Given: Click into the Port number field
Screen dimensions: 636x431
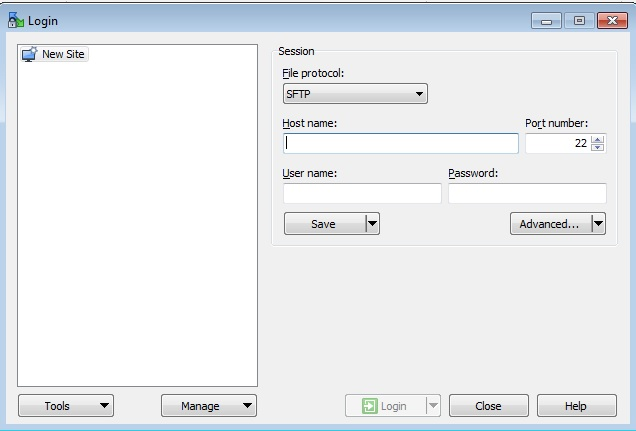Looking at the screenshot, I should (557, 143).
